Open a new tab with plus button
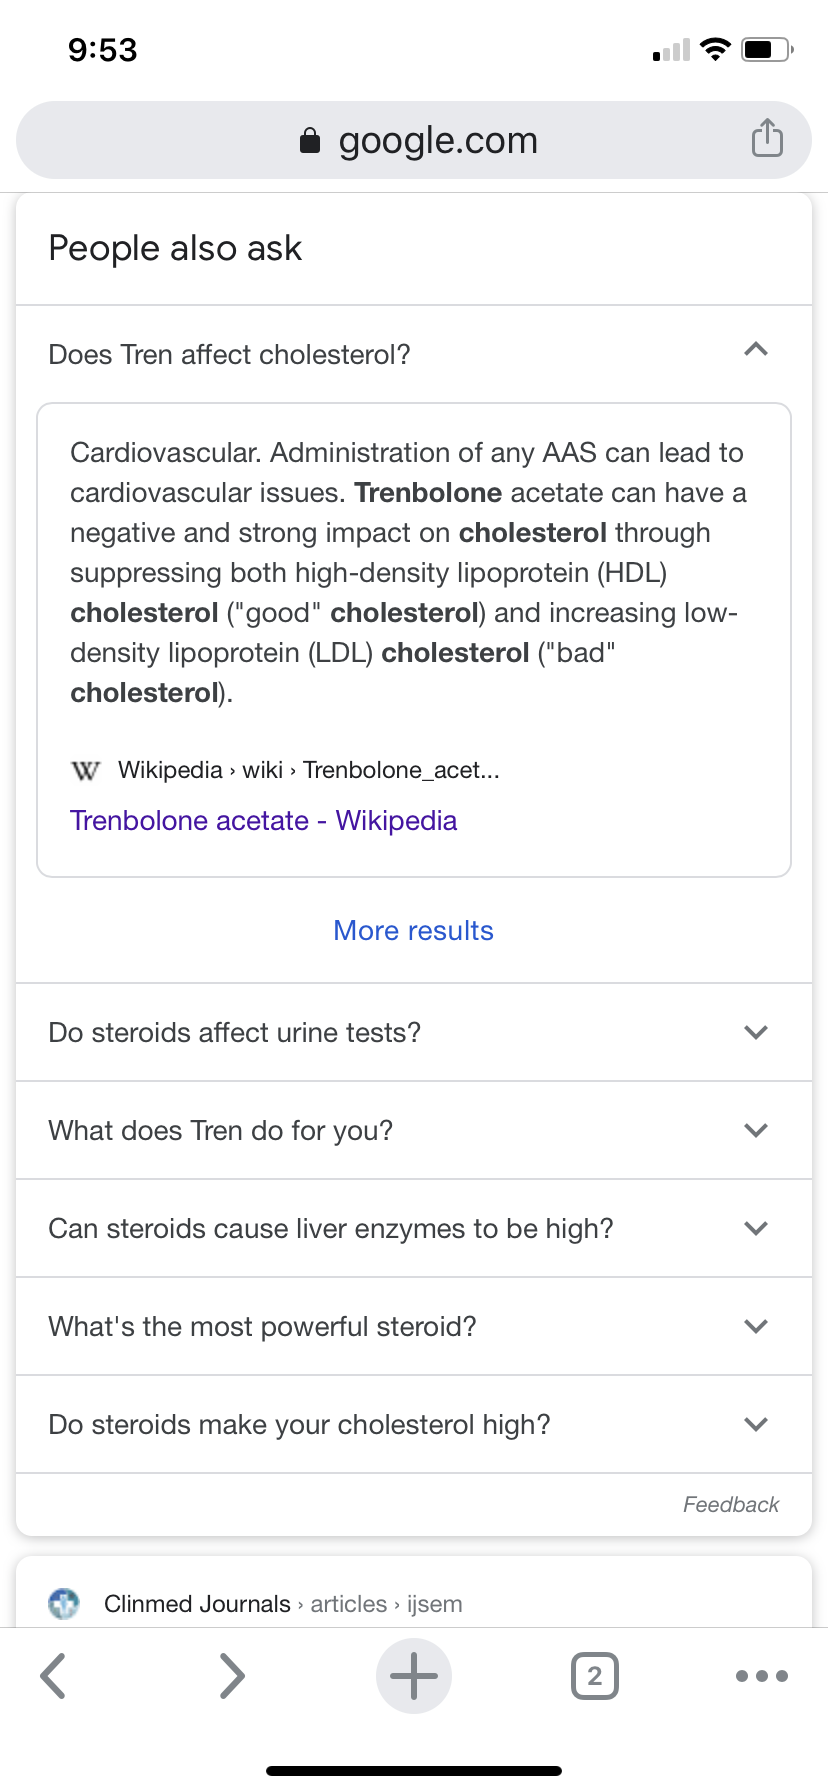828x1792 pixels. pos(414,1676)
